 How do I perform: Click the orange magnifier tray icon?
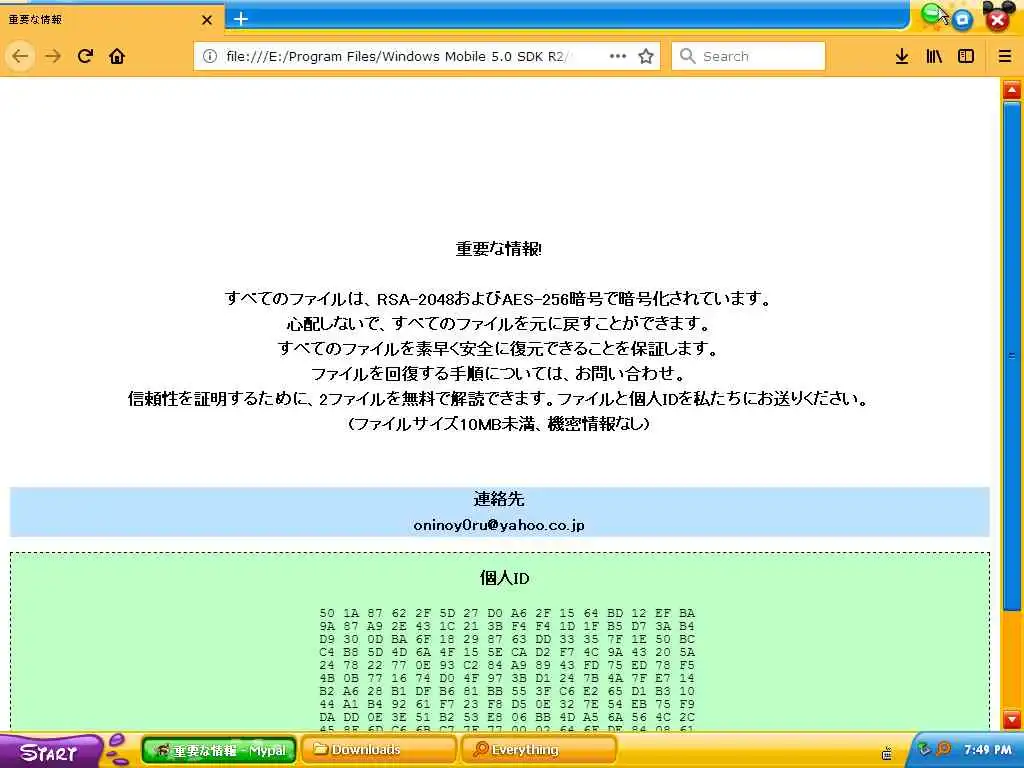[x=943, y=749]
